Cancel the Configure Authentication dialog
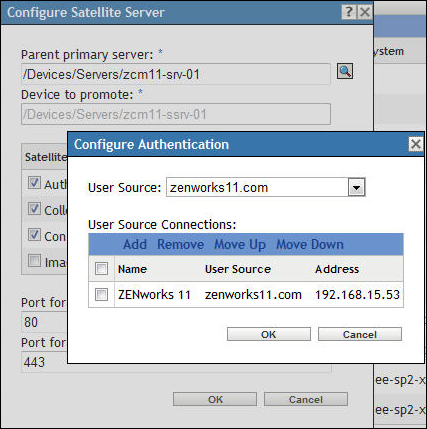The width and height of the screenshot is (427, 429). 360,334
